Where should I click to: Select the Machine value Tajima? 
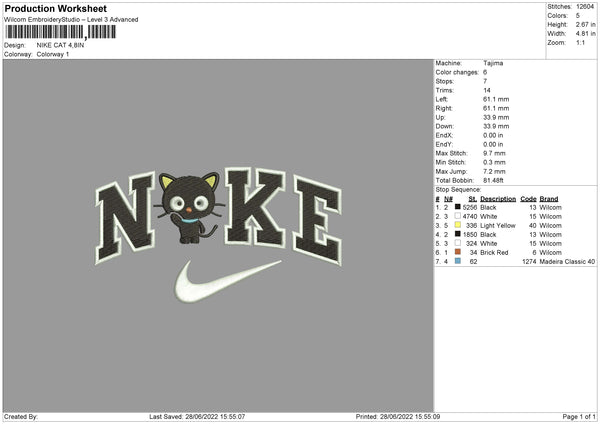click(x=493, y=63)
